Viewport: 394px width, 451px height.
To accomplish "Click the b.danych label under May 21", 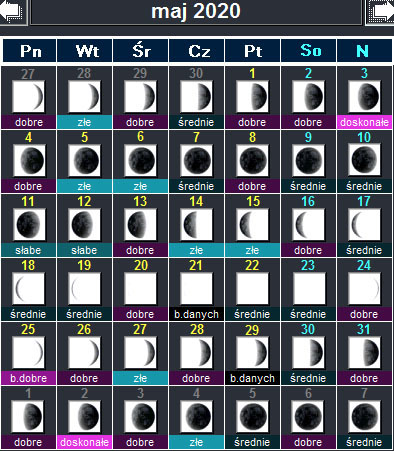I will pyautogui.click(x=196, y=314).
